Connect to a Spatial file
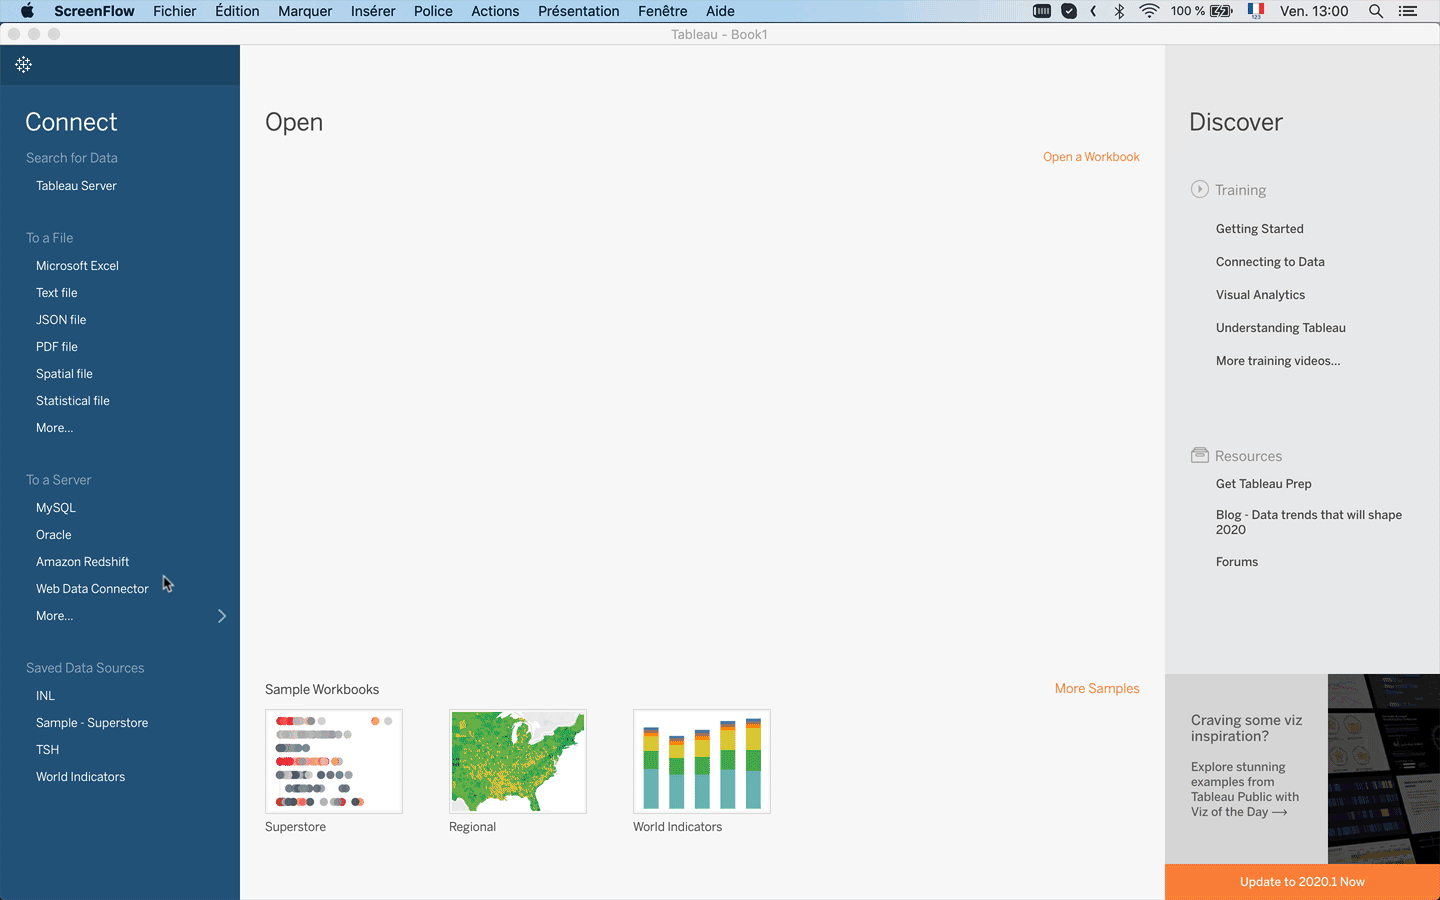 tap(64, 374)
